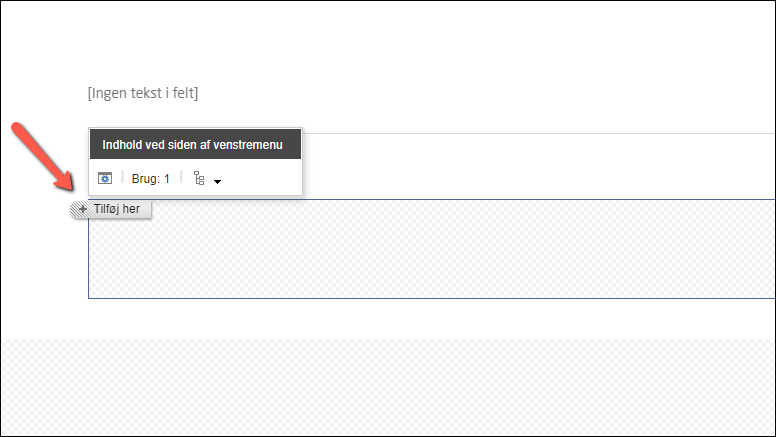This screenshot has height=437, width=776.
Task: Click the hatched grip left of the plus
Action: tap(74, 209)
